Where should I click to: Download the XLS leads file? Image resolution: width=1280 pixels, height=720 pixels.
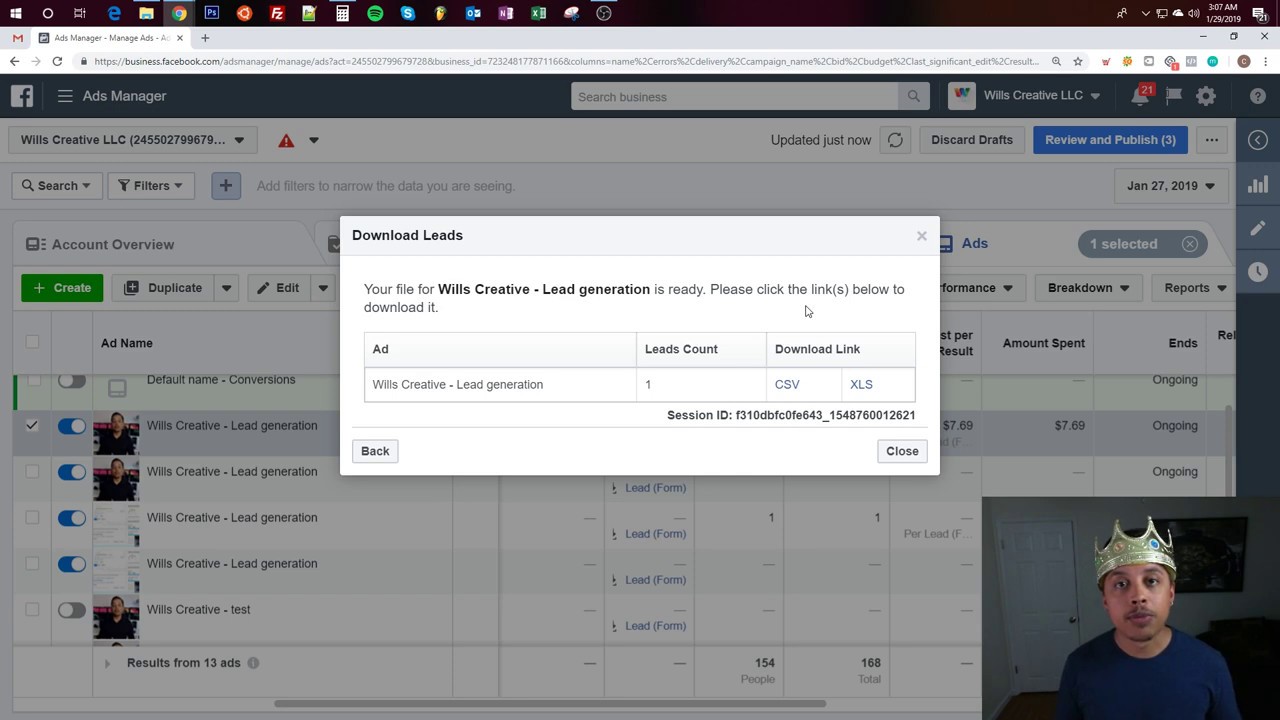[861, 384]
